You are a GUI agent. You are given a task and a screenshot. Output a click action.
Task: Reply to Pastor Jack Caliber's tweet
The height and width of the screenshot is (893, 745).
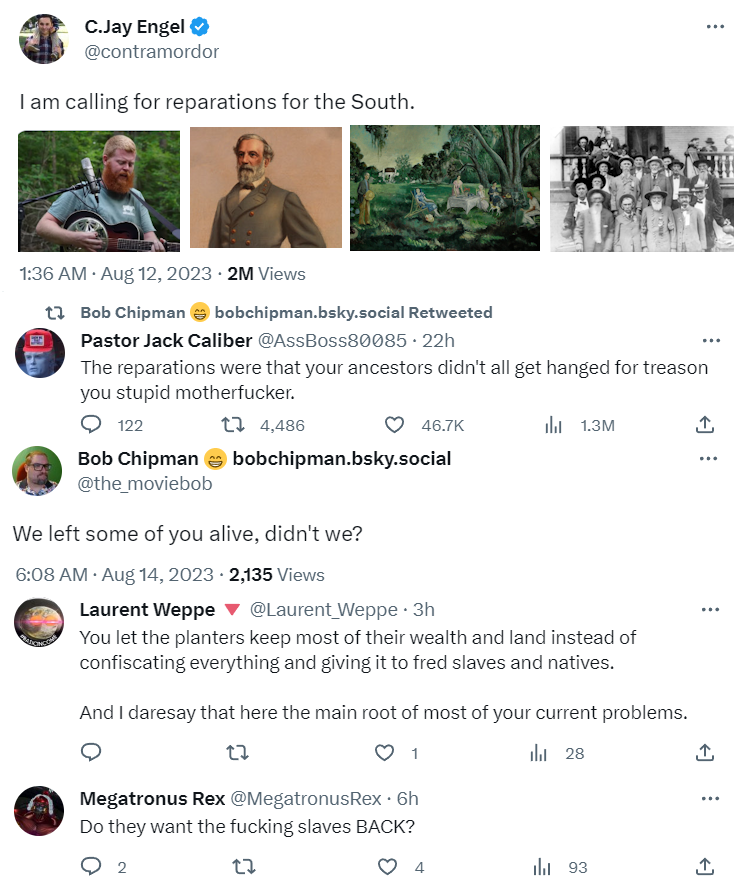coord(92,425)
